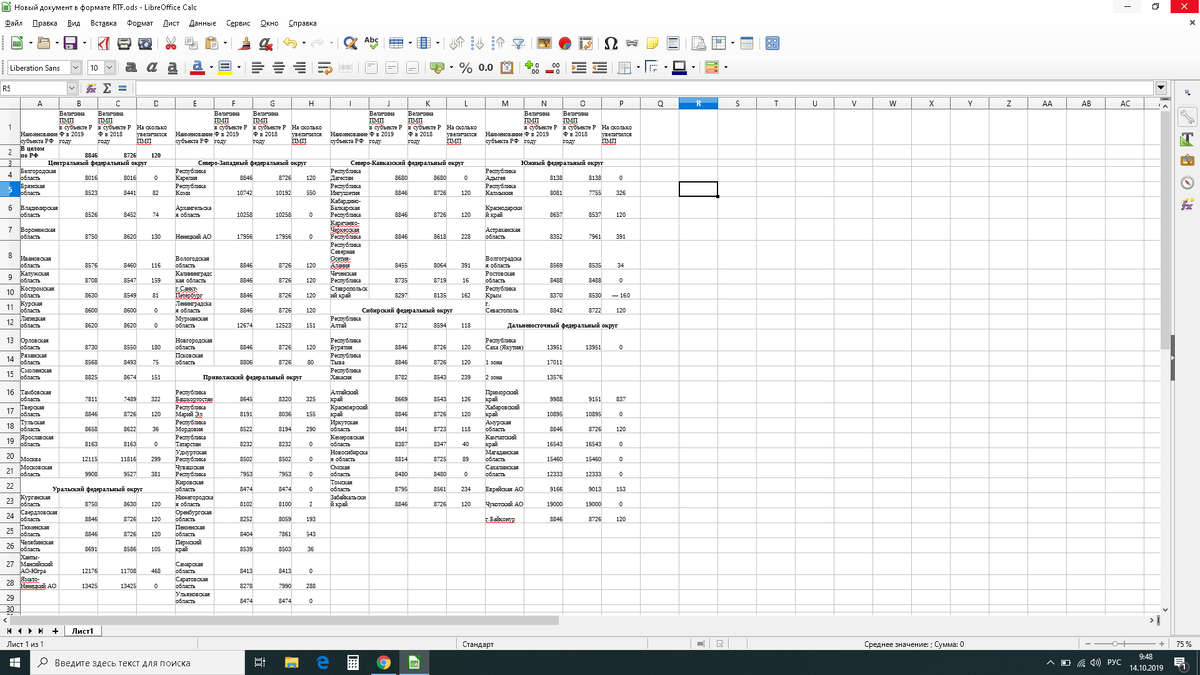Toggle Underline formatting
The height and width of the screenshot is (675, 1200).
172,68
